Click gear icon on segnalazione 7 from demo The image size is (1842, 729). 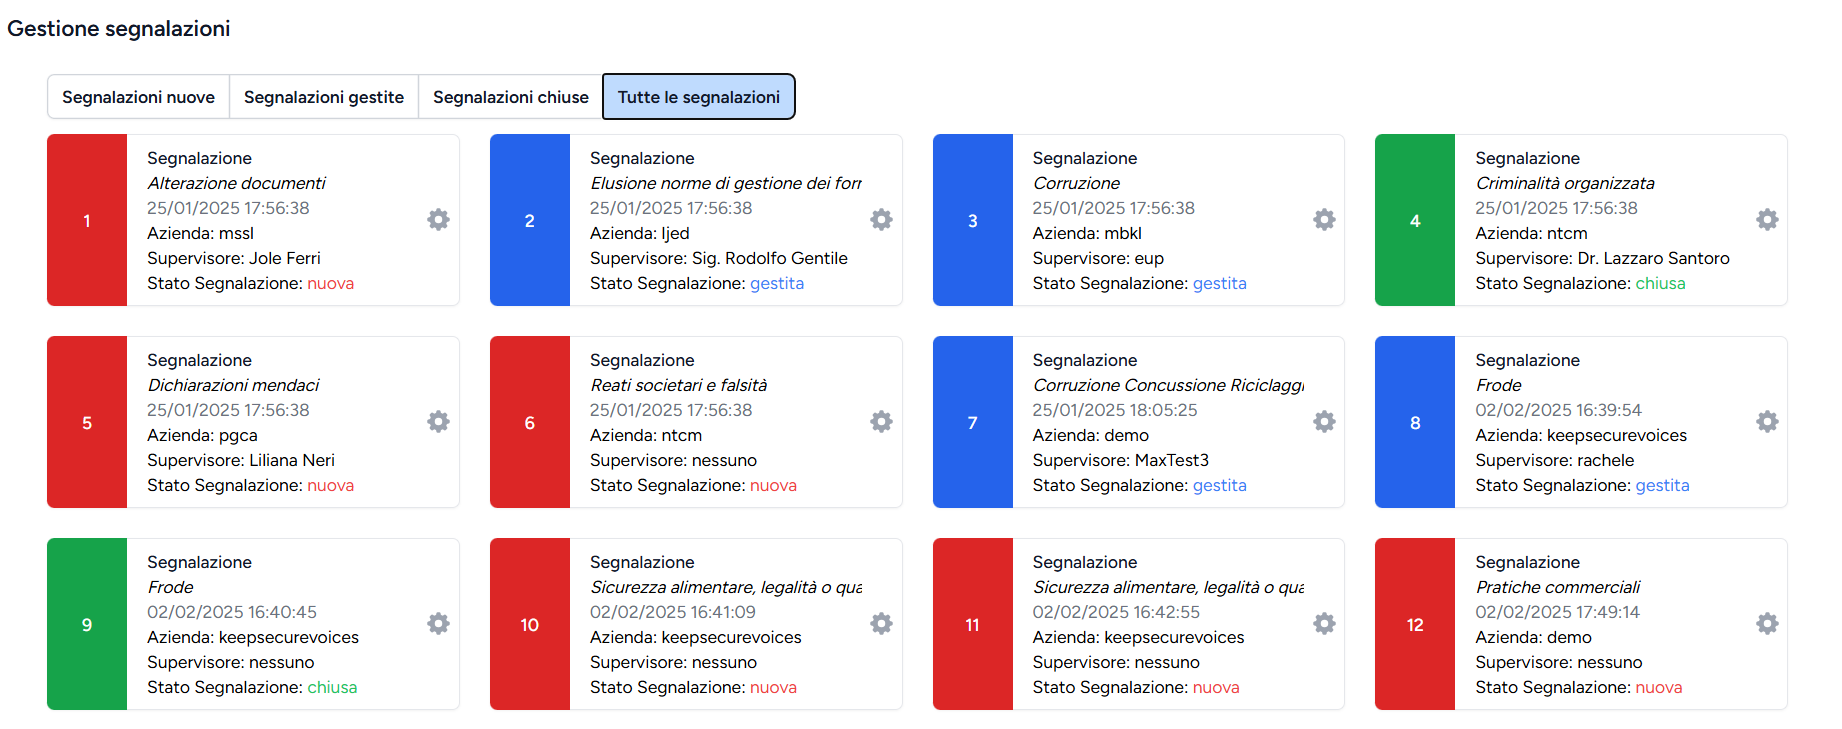click(1324, 422)
